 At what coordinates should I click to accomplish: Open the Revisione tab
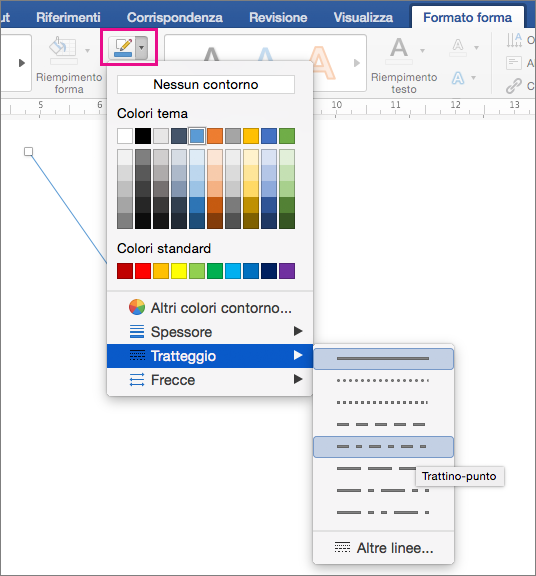pos(278,17)
